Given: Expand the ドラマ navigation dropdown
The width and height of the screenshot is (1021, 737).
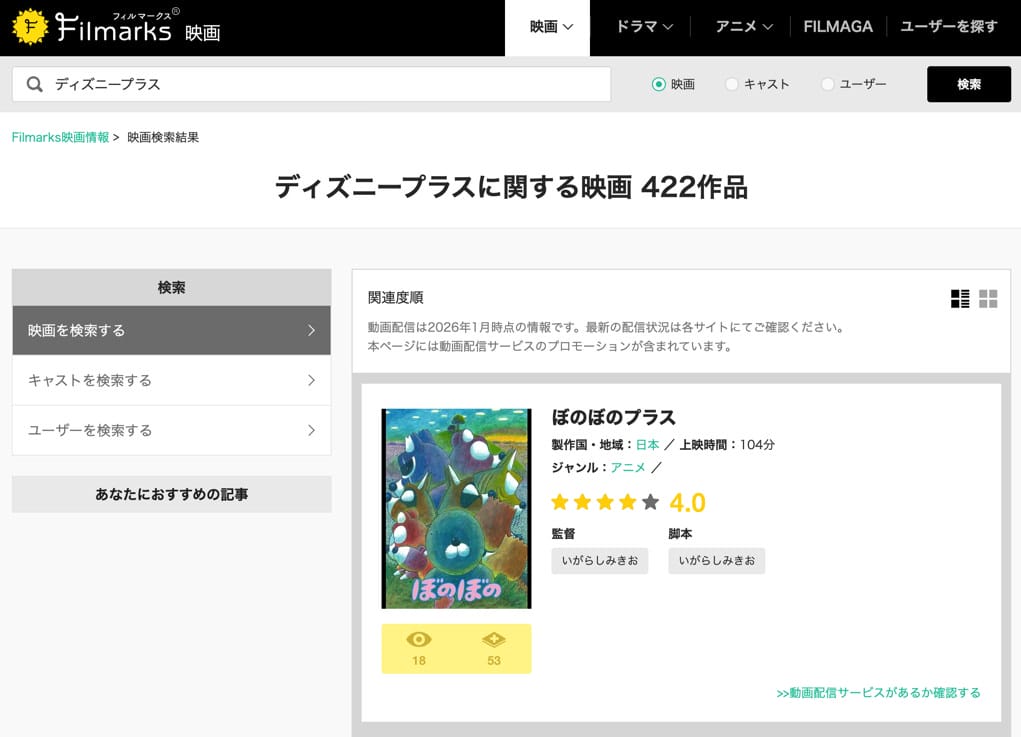Looking at the screenshot, I should [644, 27].
